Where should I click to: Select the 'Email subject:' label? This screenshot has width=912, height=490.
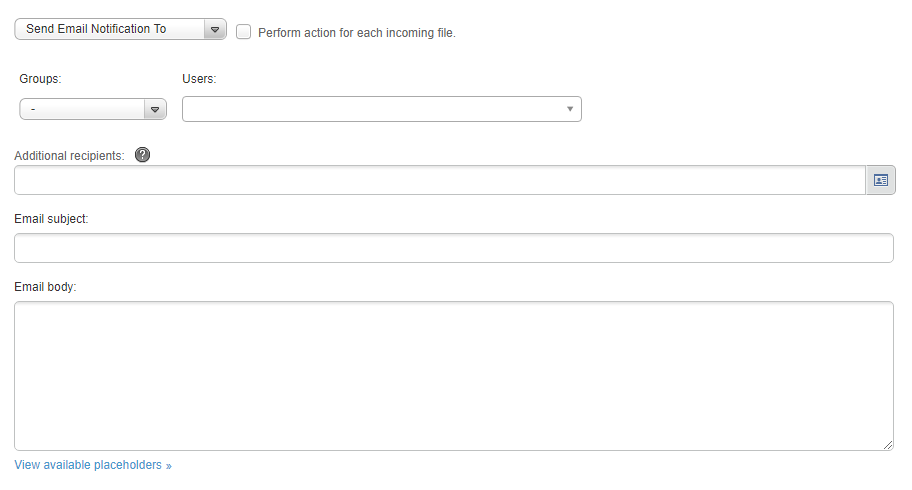point(51,219)
